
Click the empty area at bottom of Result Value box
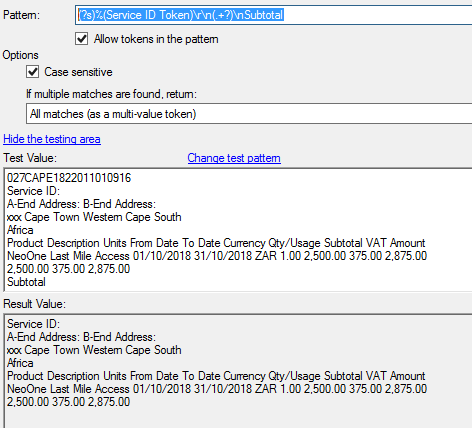(x=238, y=418)
